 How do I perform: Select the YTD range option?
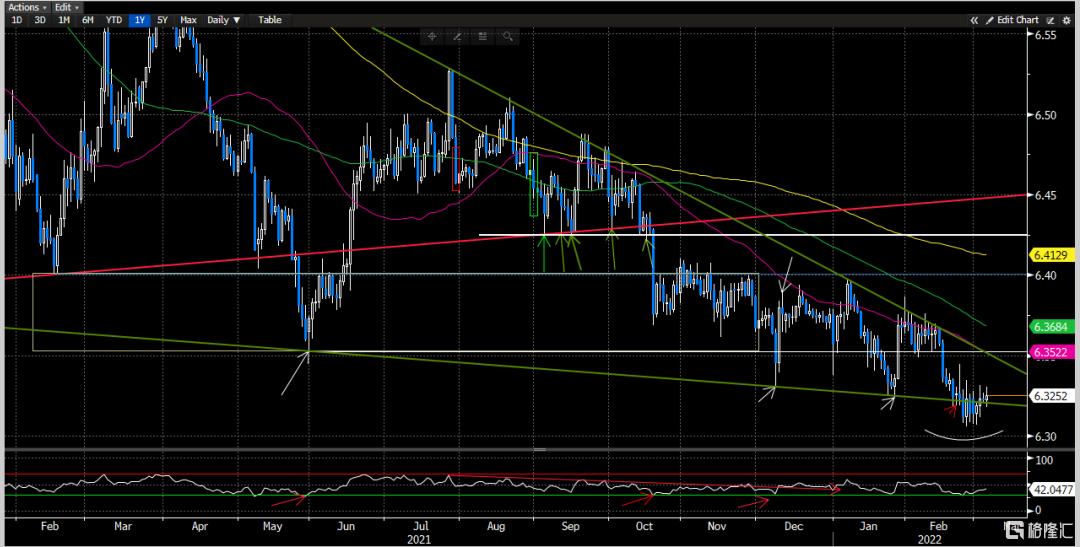point(114,20)
